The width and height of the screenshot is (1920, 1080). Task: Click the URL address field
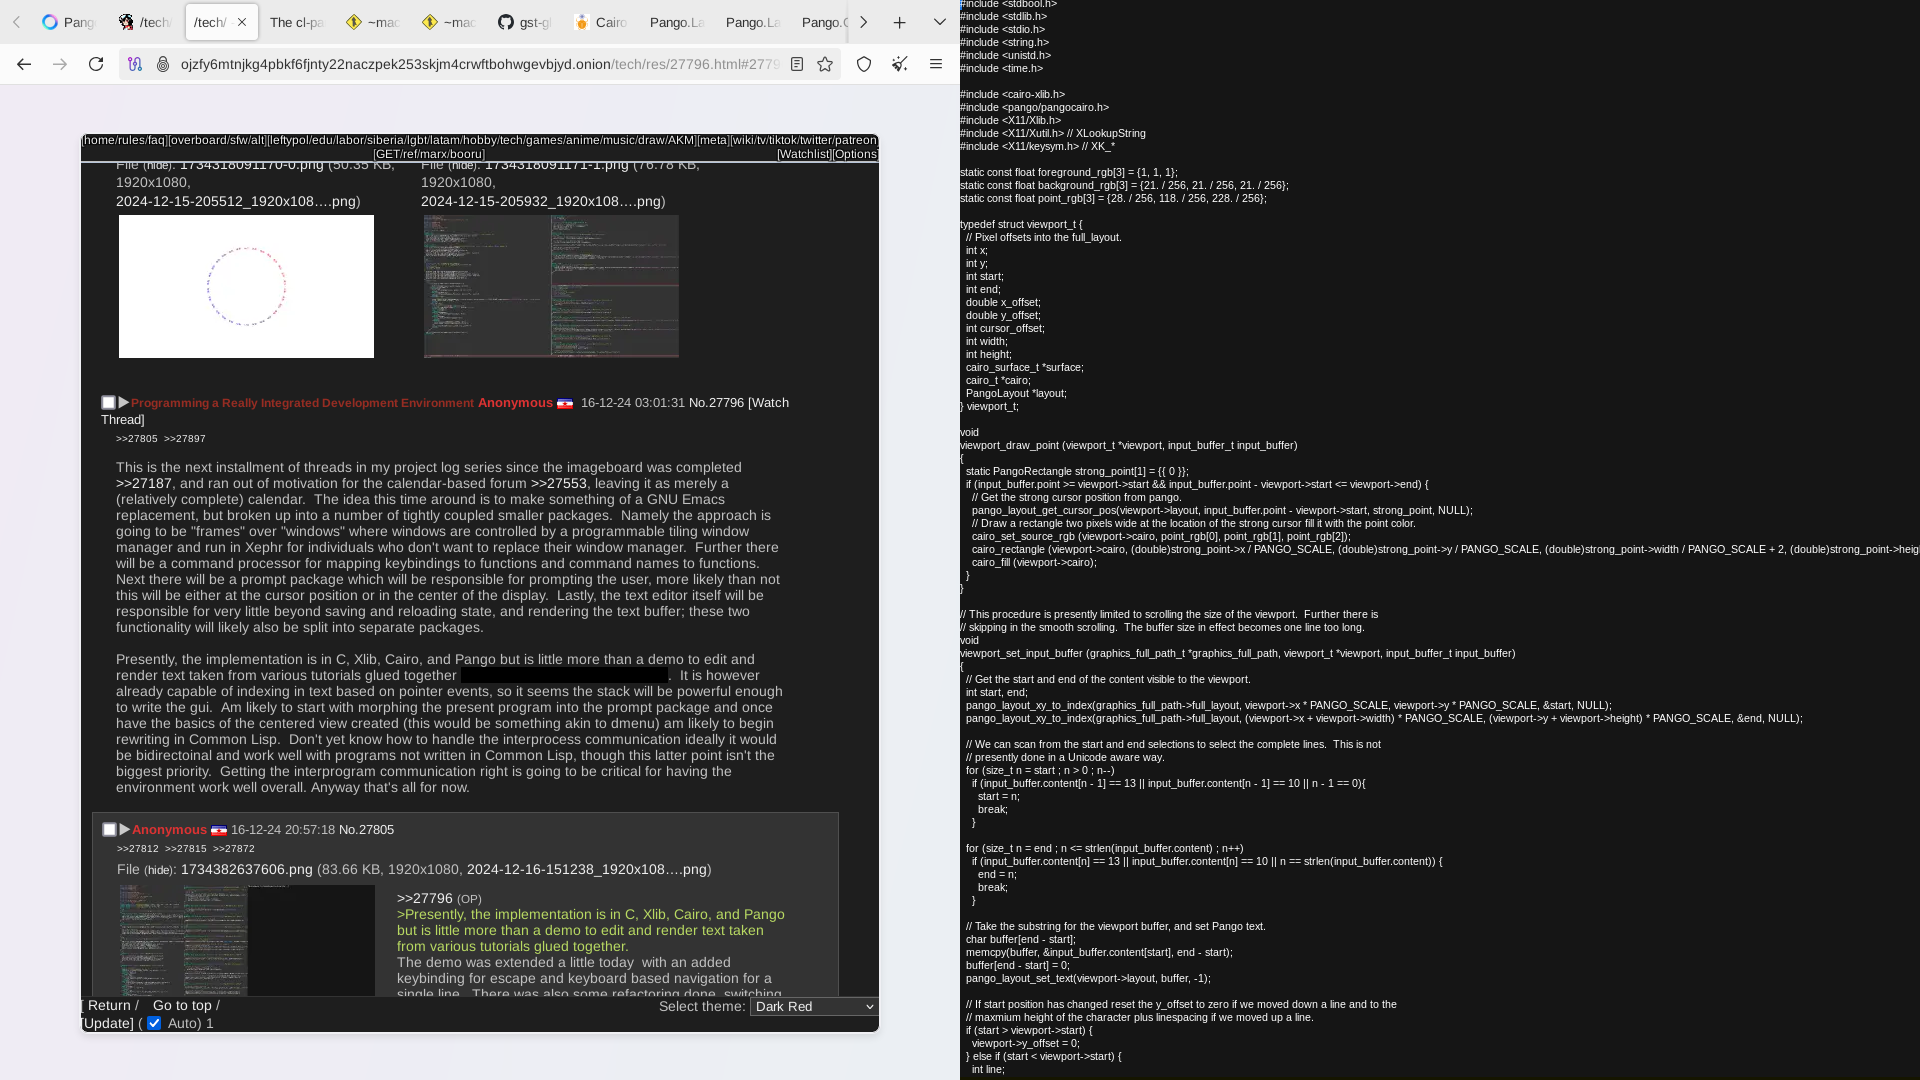tap(480, 64)
